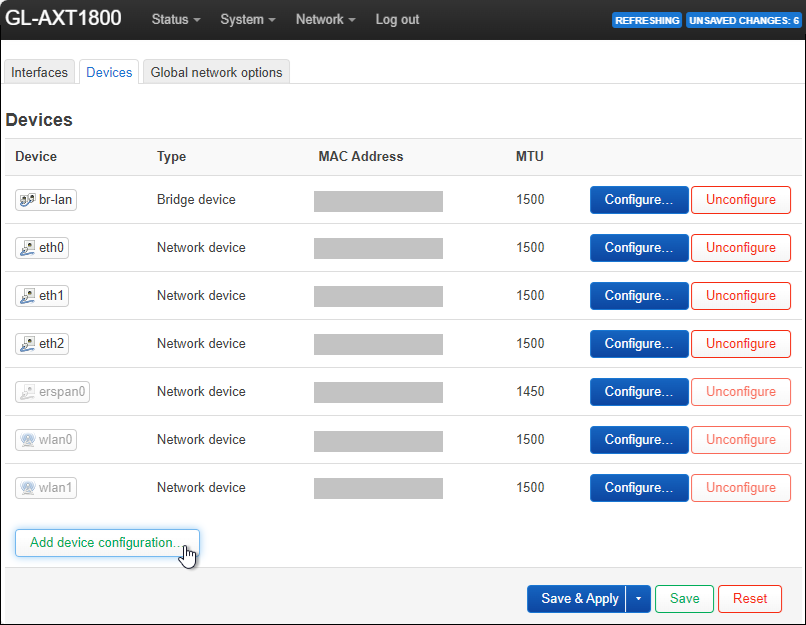Select the Devices tab

[x=109, y=72]
